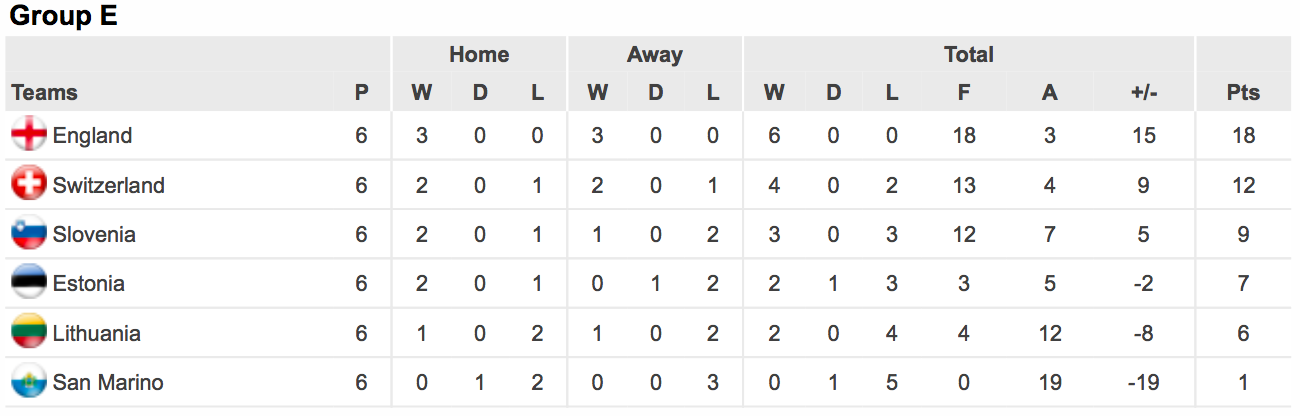The width and height of the screenshot is (1300, 416).
Task: Select the Estonia team name
Action: point(89,283)
